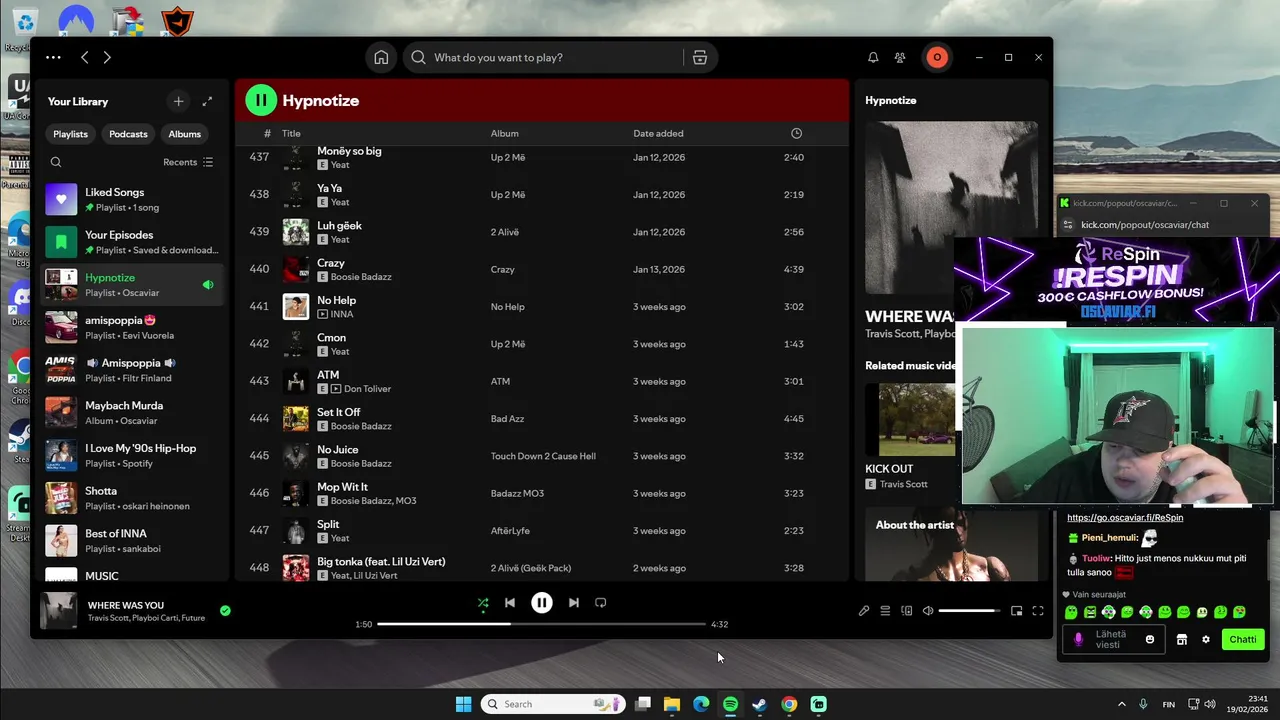Sort tracks by Date added column

point(658,133)
